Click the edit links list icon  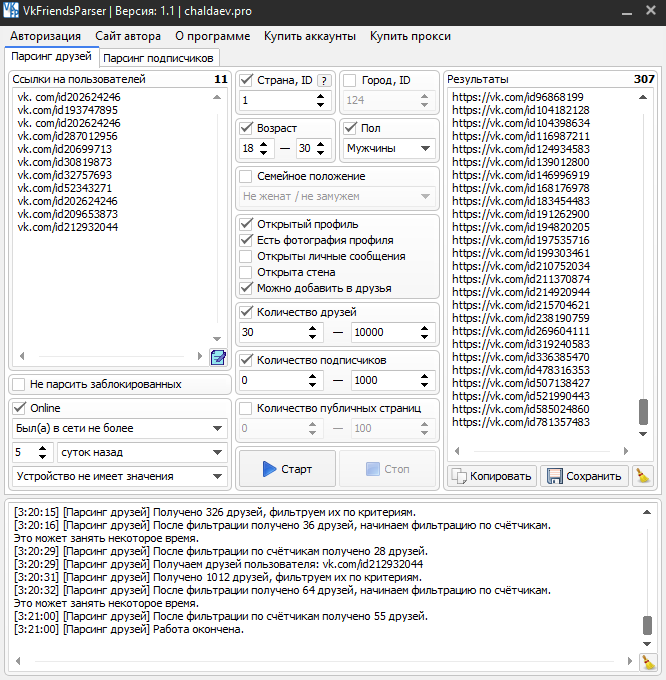pos(218,357)
